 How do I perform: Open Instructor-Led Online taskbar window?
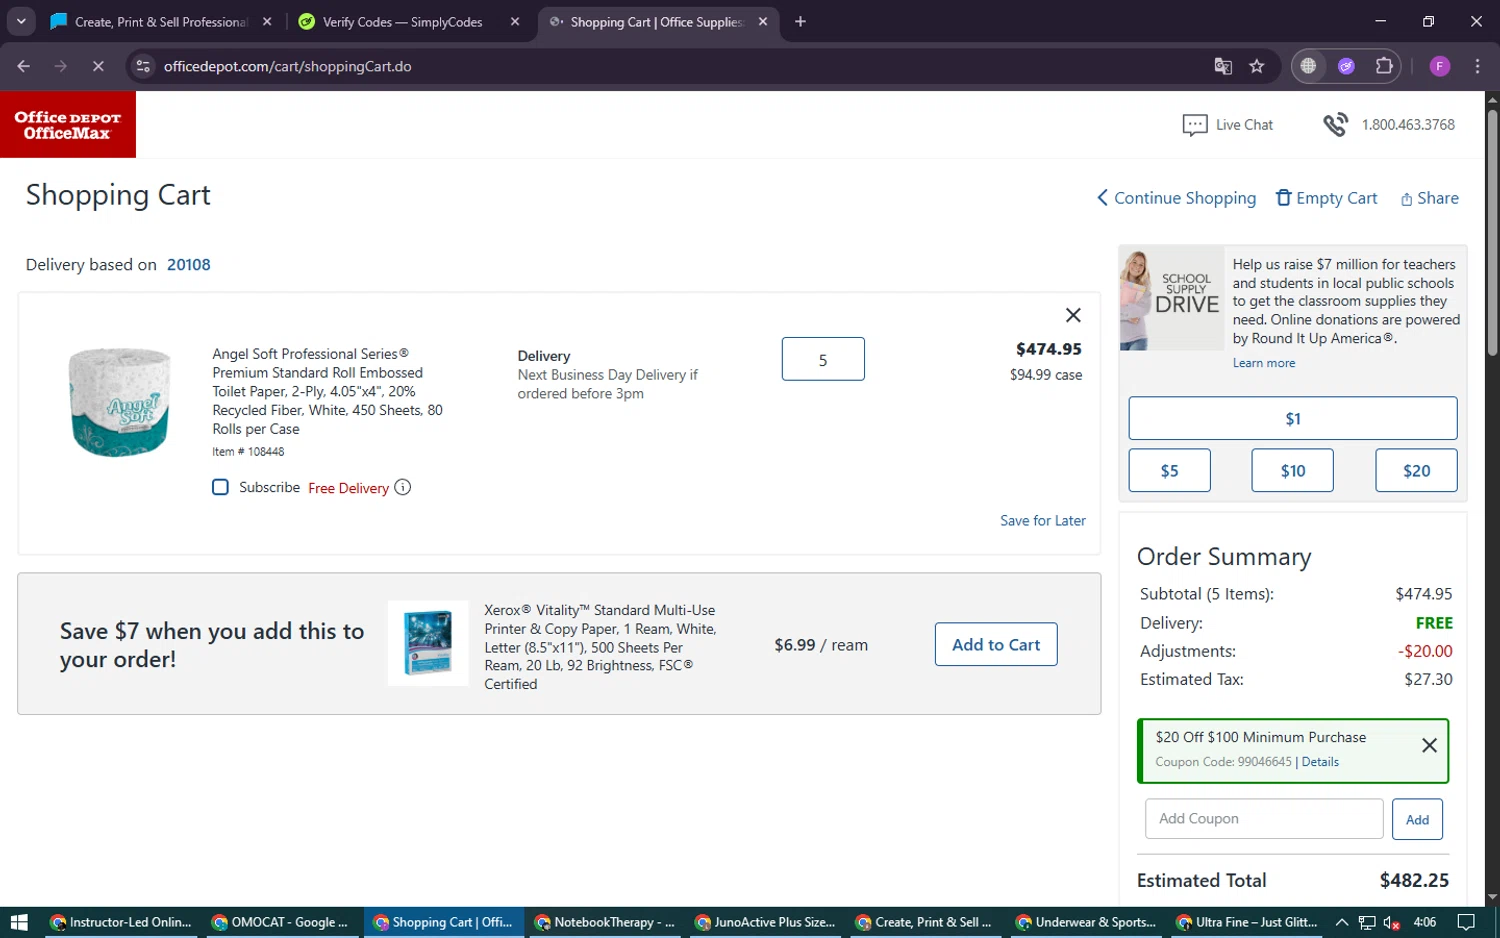click(x=121, y=922)
